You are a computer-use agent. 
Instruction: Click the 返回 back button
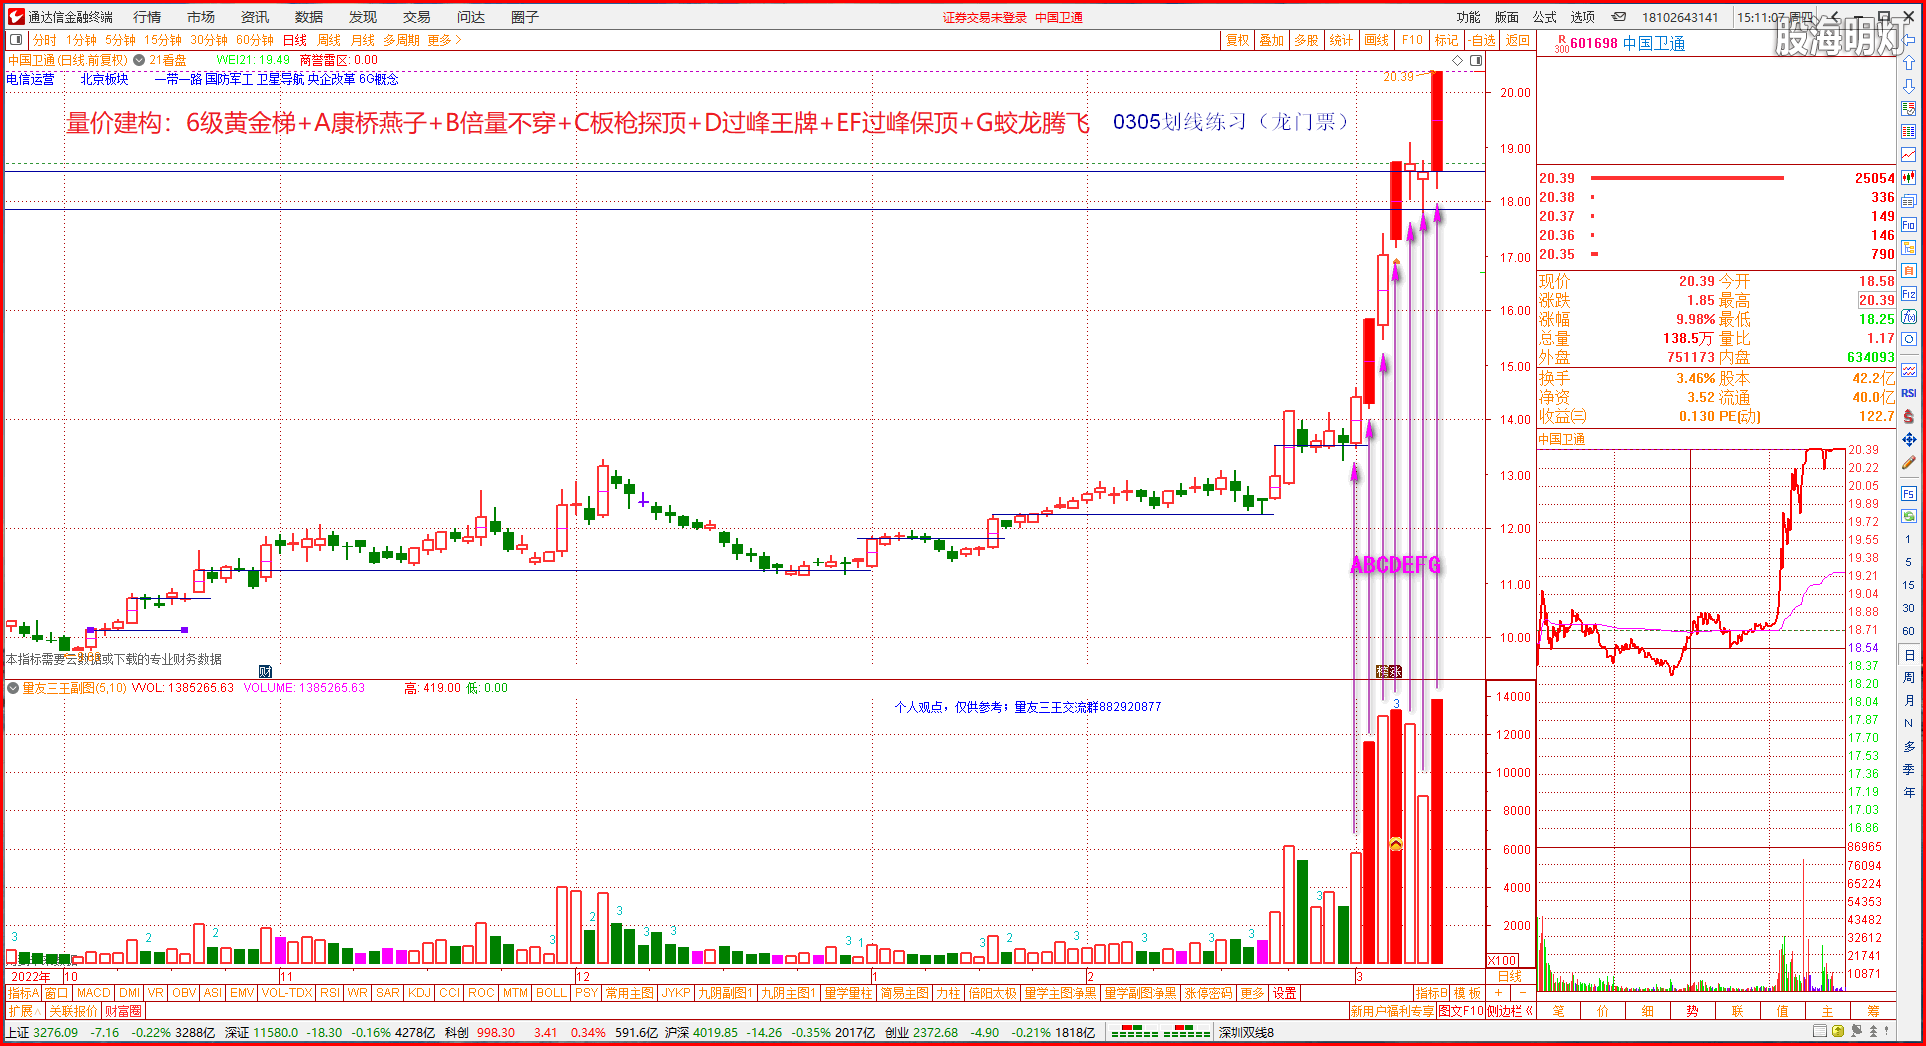[1518, 40]
